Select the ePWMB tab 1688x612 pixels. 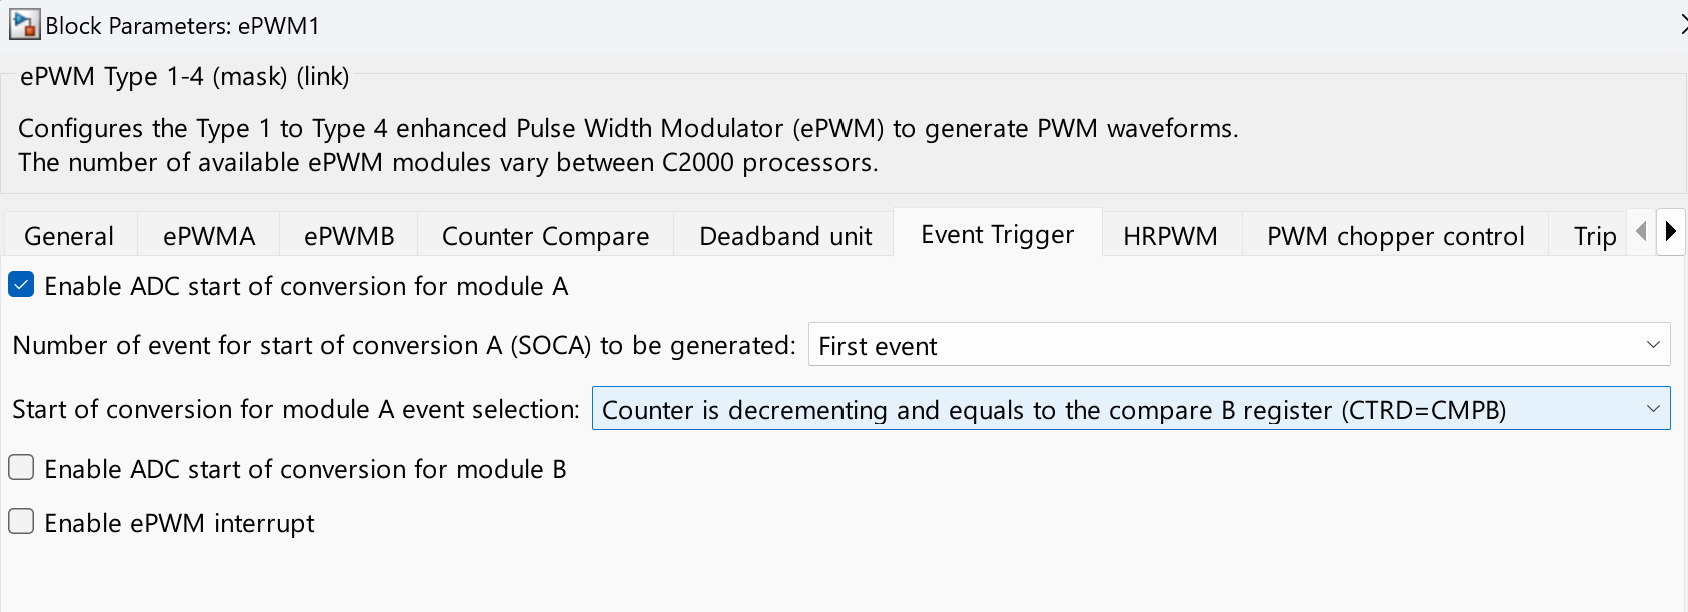coord(349,236)
